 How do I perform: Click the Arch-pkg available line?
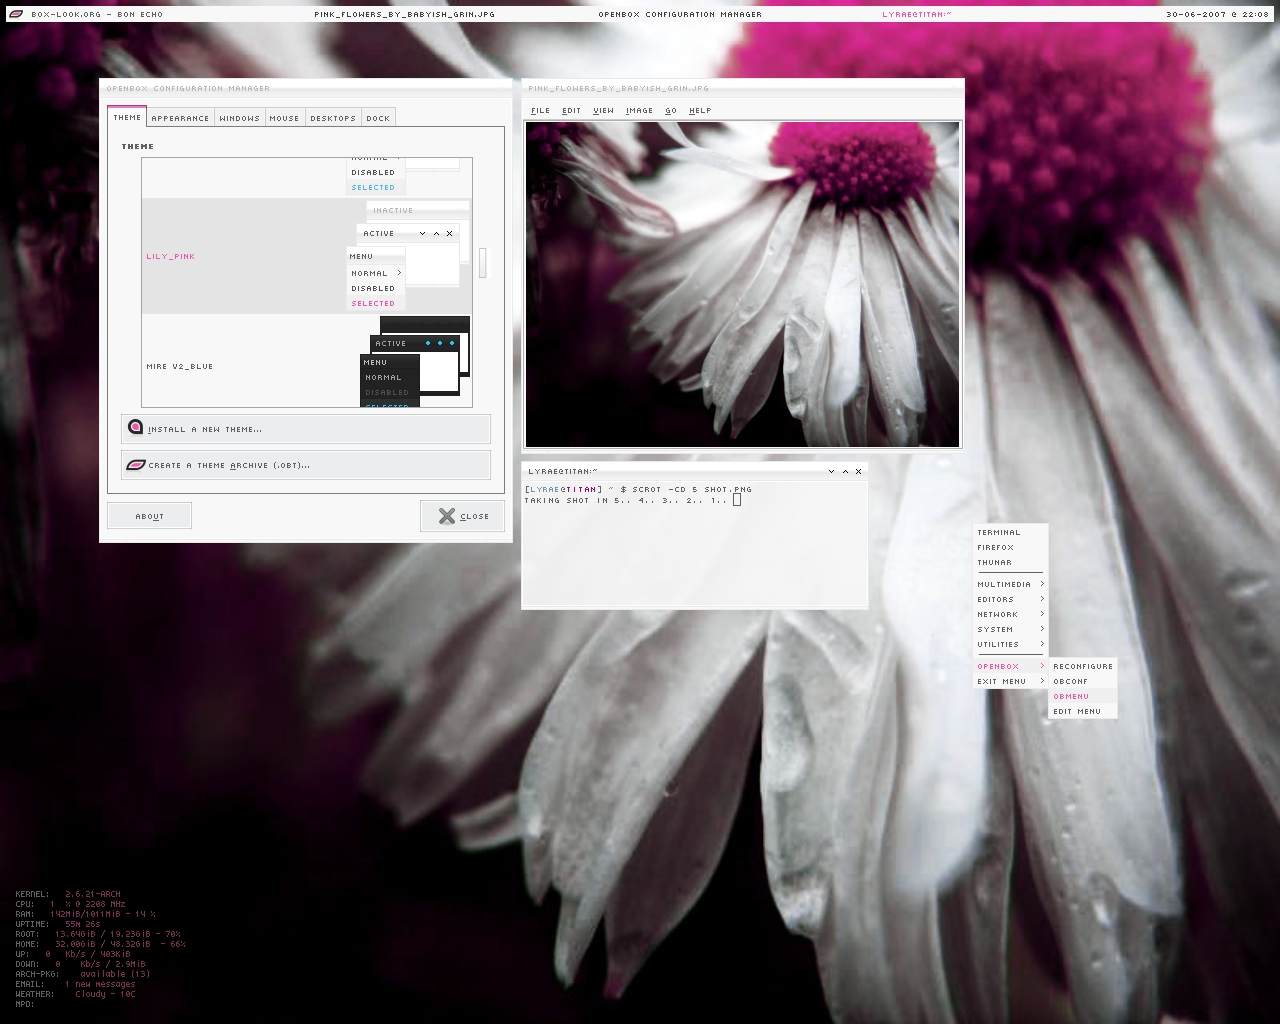point(83,974)
